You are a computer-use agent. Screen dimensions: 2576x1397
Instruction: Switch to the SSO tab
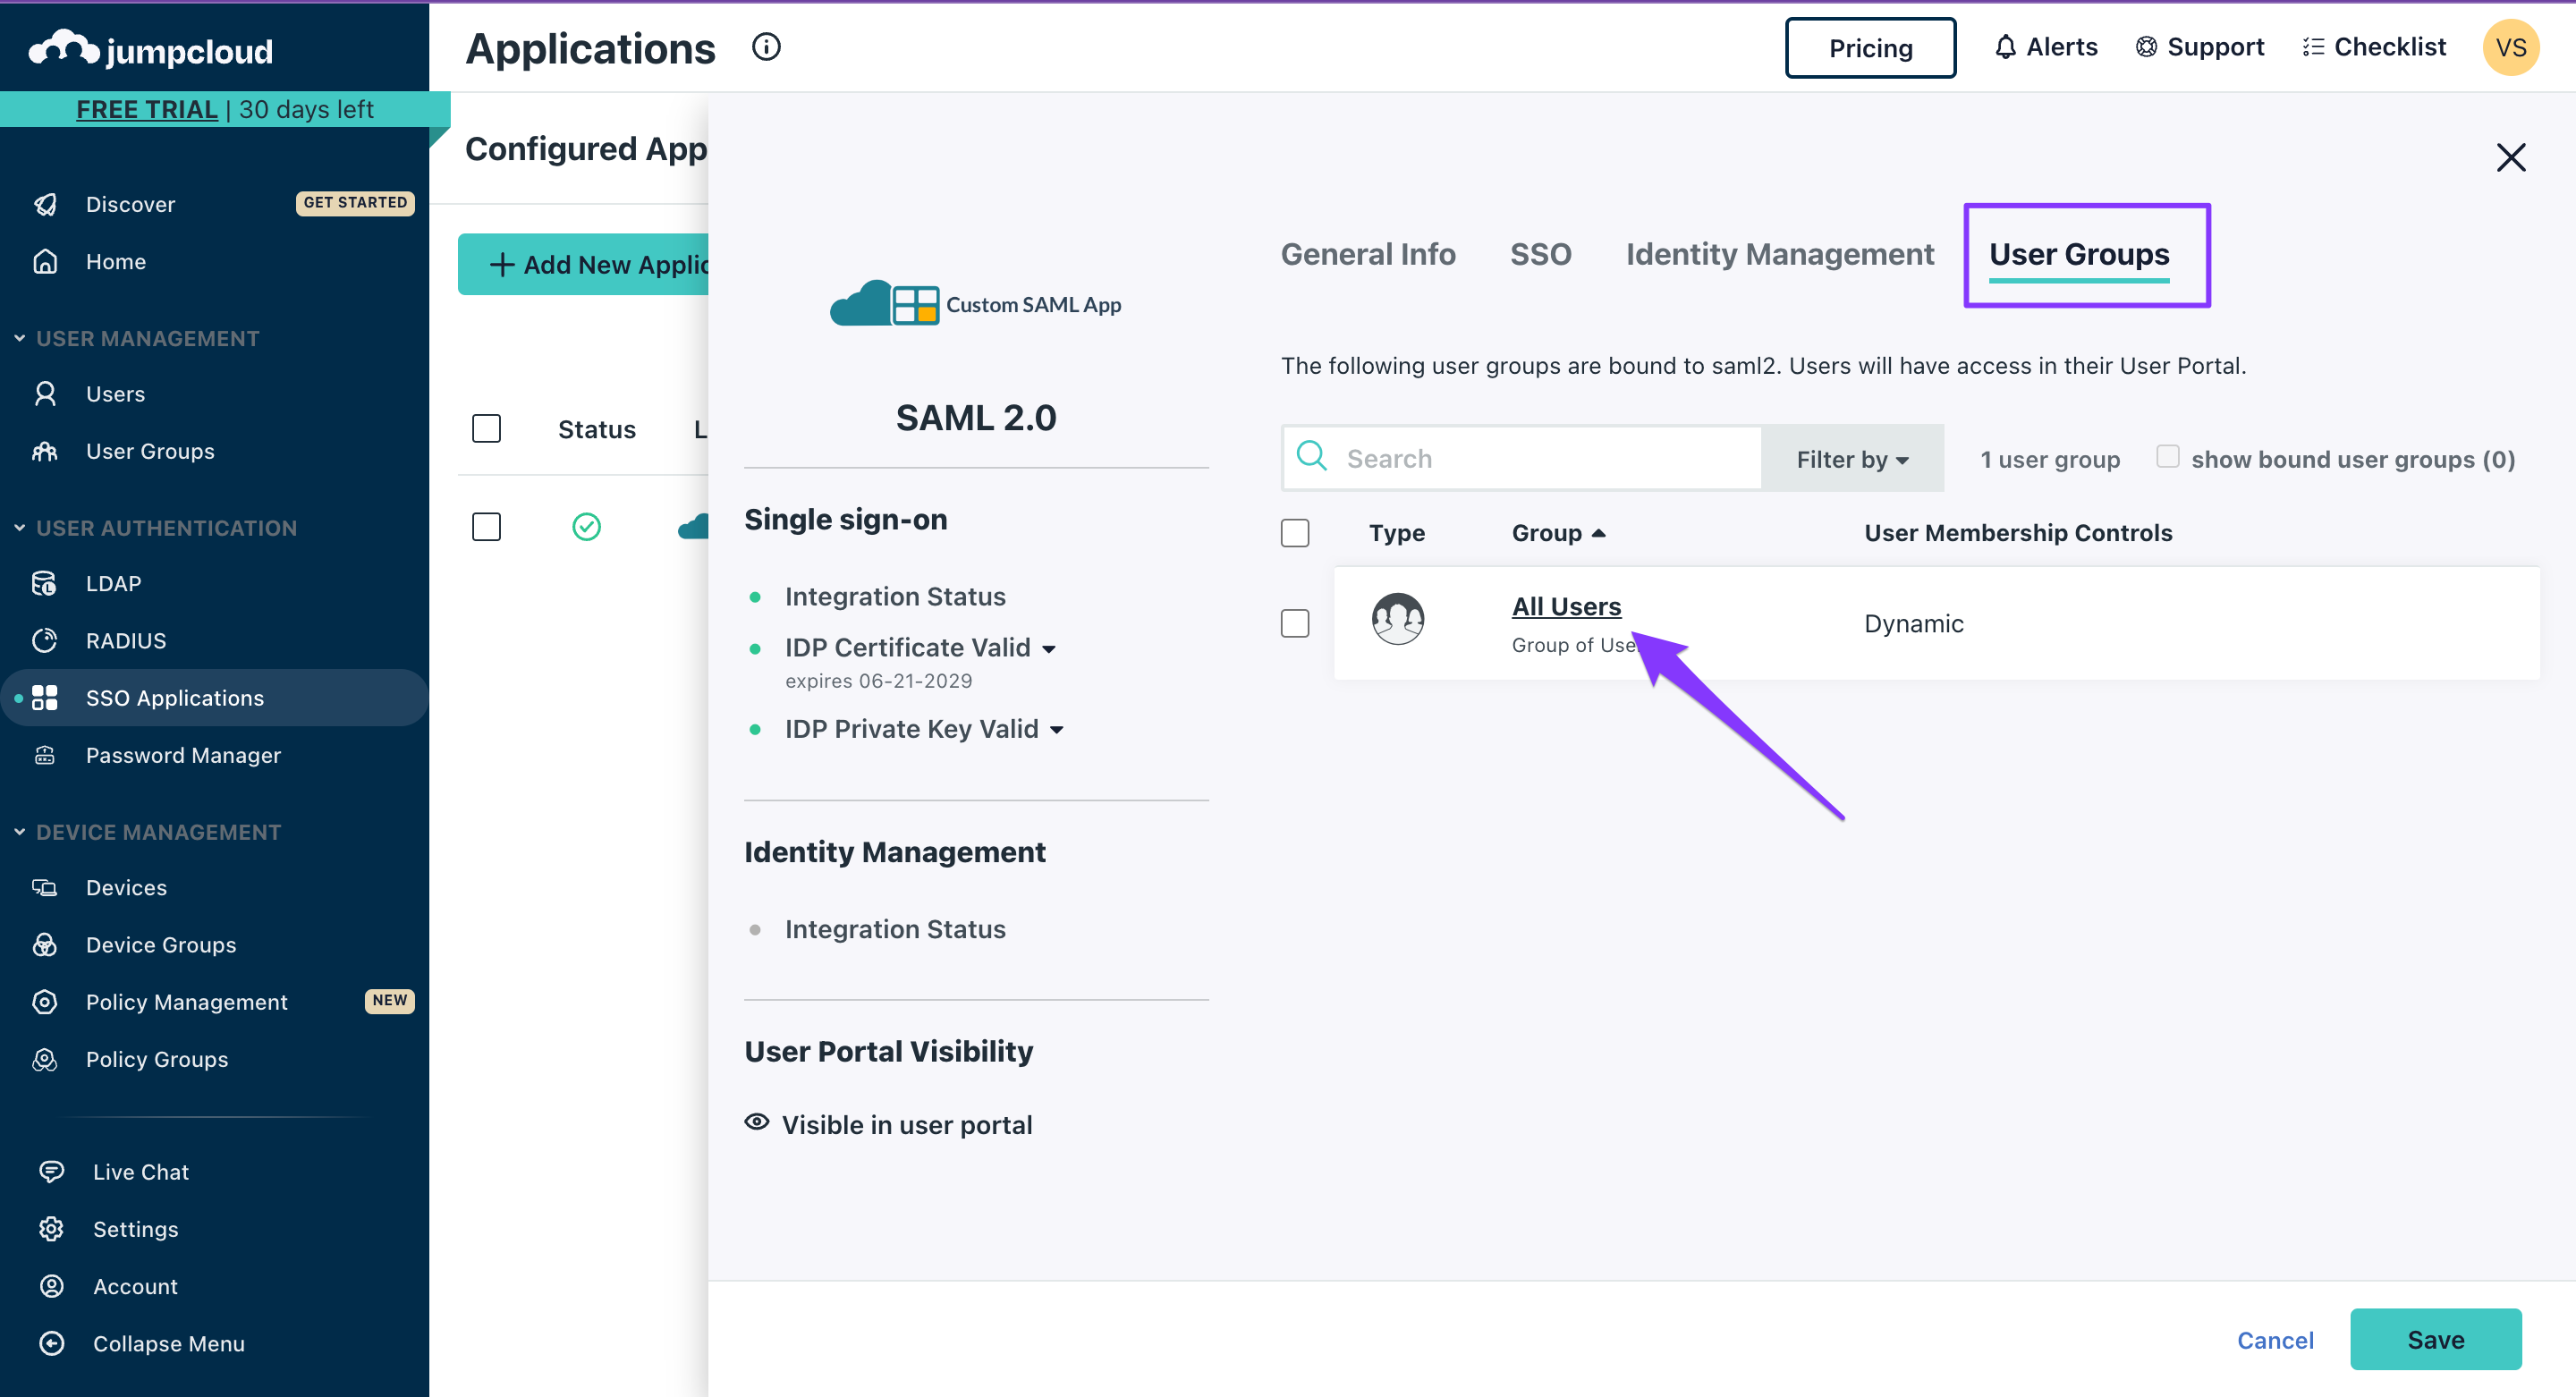click(1540, 254)
